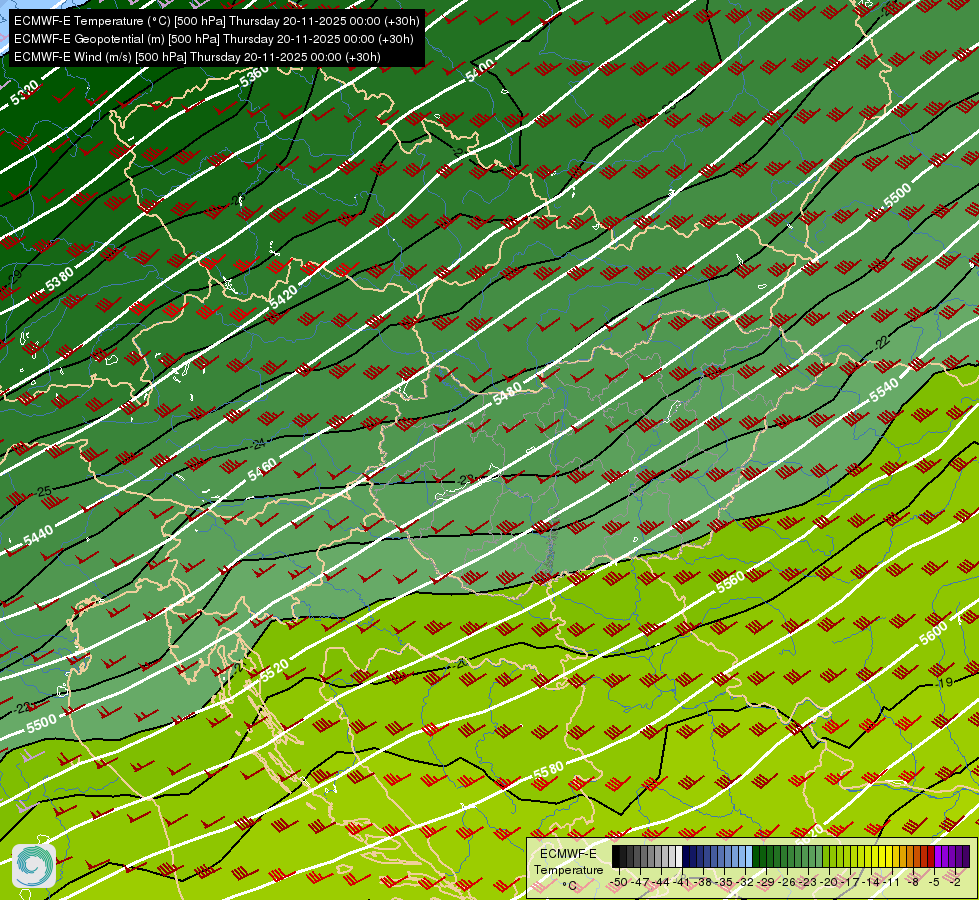
Task: Click the -38 value on the legend
Action: pos(703,882)
